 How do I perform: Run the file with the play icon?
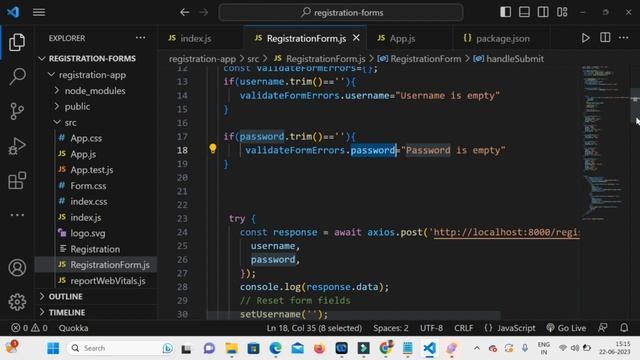coord(585,38)
